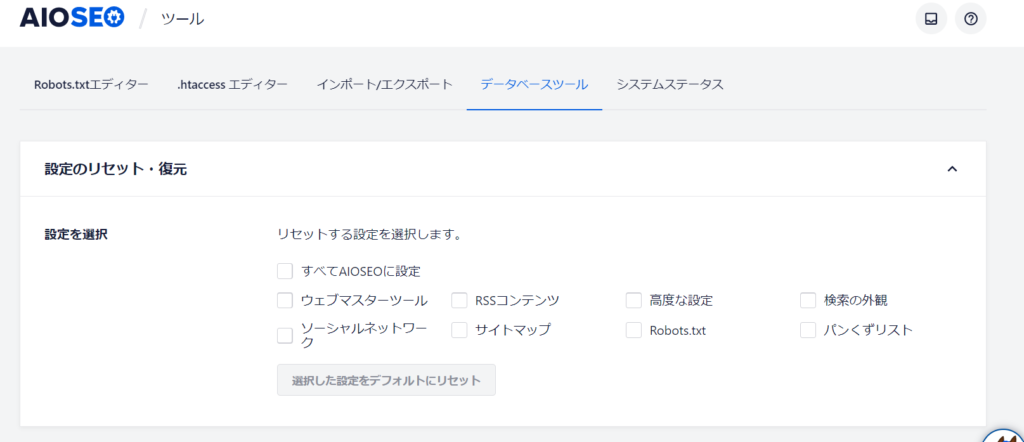Click the AIOSEO logo
The height and width of the screenshot is (442, 1024).
(72, 18)
